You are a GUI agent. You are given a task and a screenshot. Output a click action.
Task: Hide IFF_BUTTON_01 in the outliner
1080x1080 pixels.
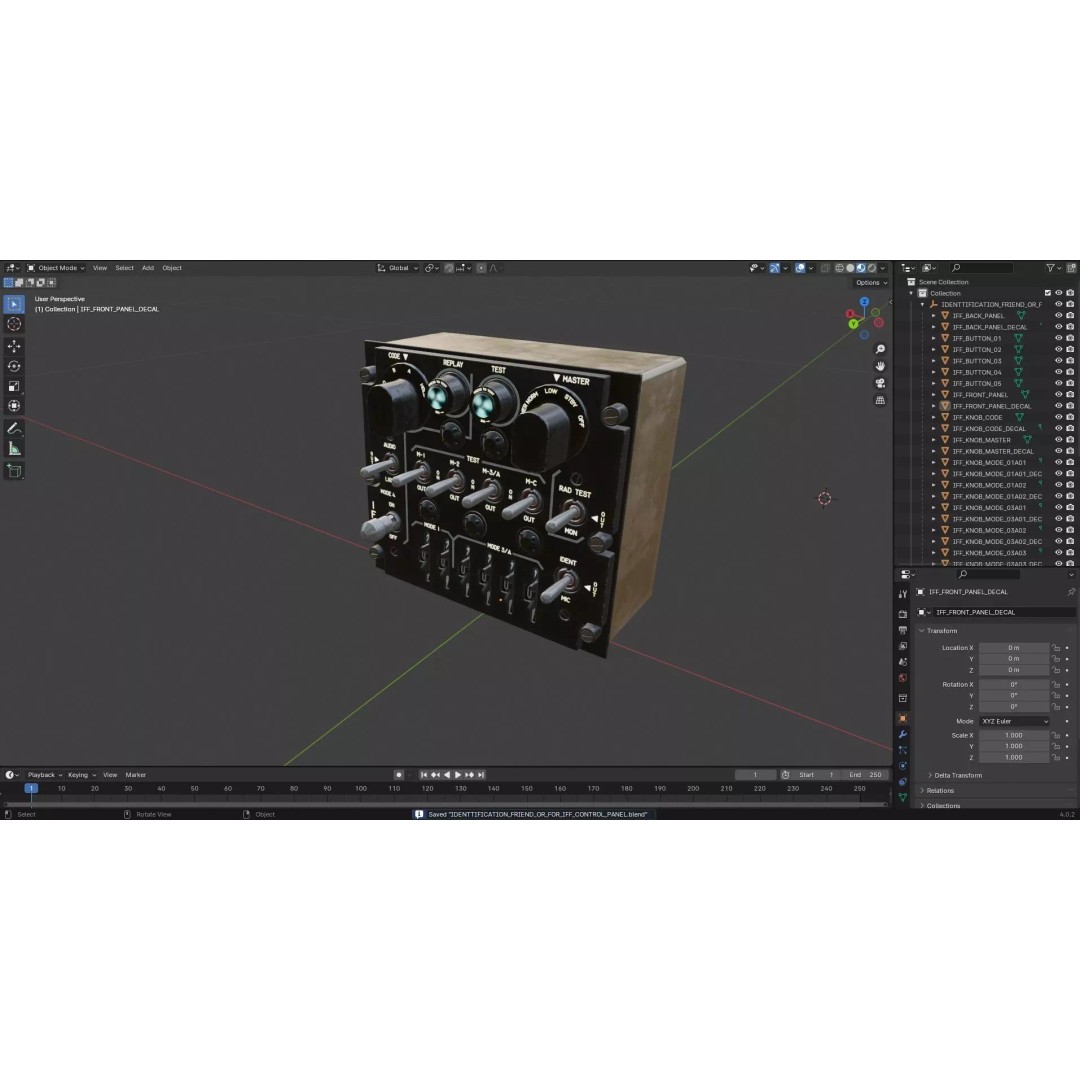tap(1058, 338)
